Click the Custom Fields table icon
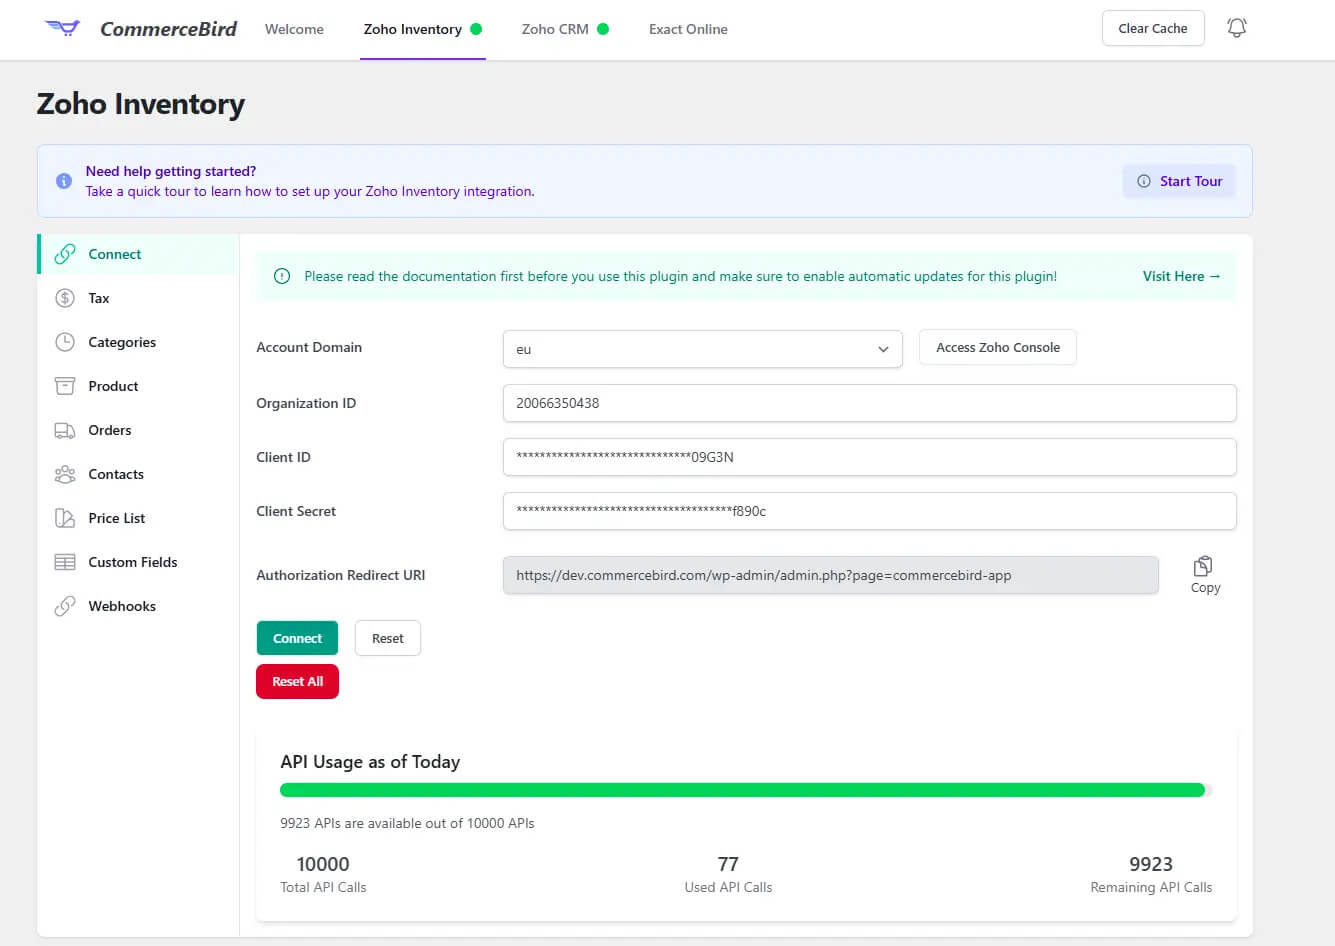 pos(65,562)
